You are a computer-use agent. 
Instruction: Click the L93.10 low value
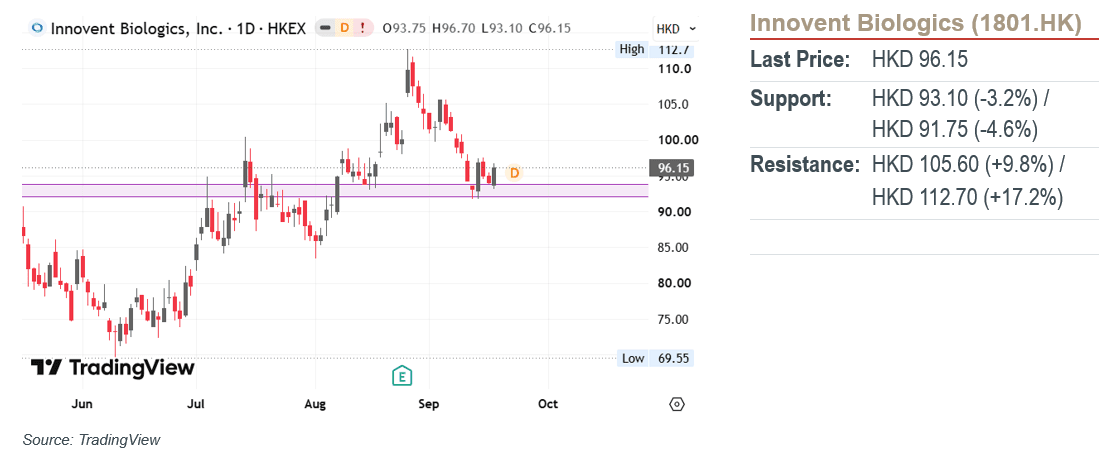pyautogui.click(x=502, y=29)
